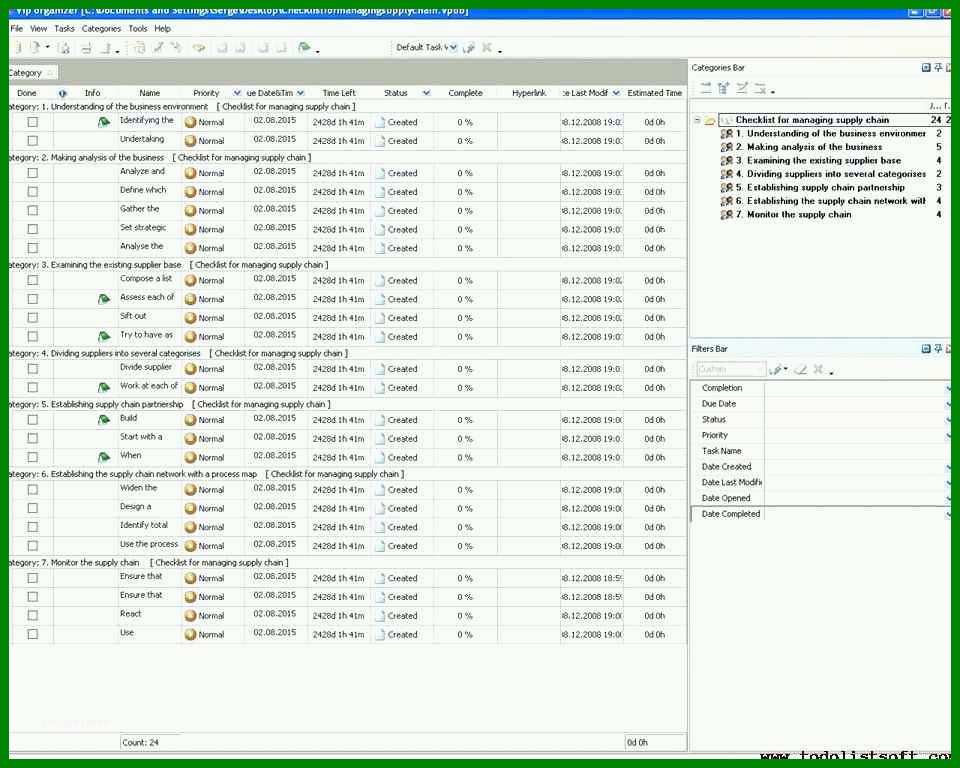Click first icon in Categories Bar toolbar
Image resolution: width=960 pixels, height=768 pixels.
point(706,88)
